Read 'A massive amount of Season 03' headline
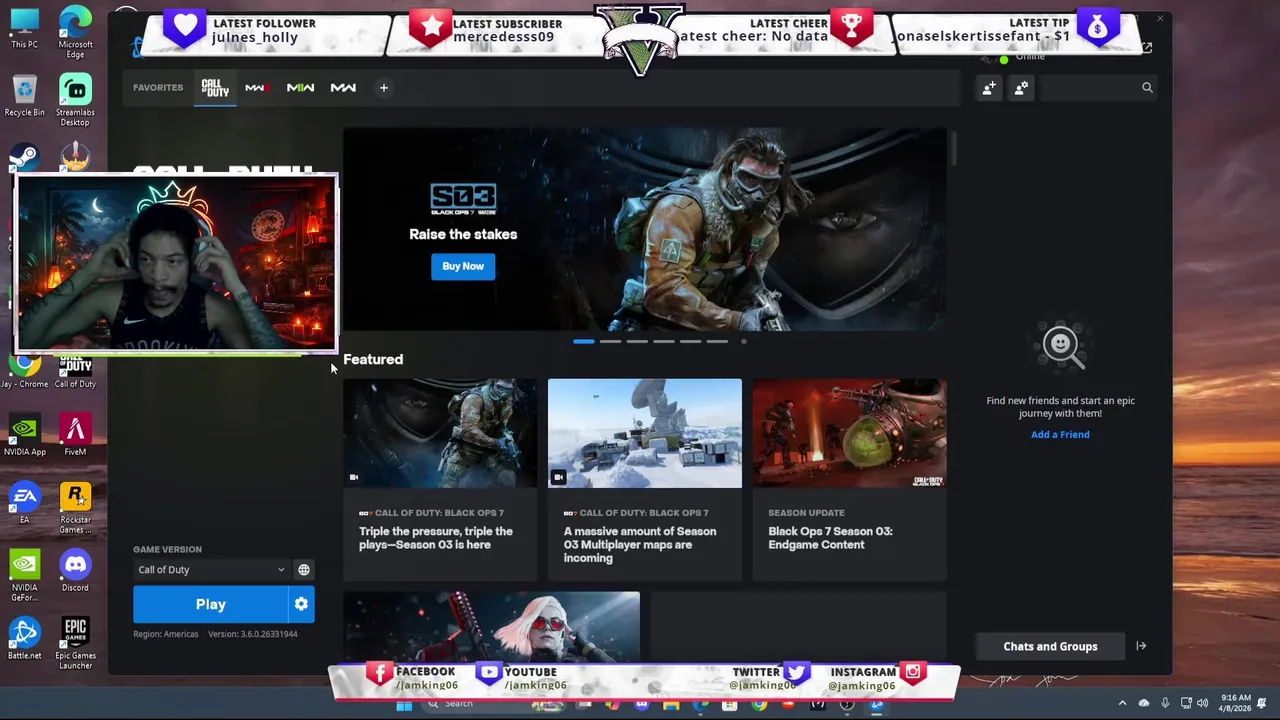 pos(640,545)
